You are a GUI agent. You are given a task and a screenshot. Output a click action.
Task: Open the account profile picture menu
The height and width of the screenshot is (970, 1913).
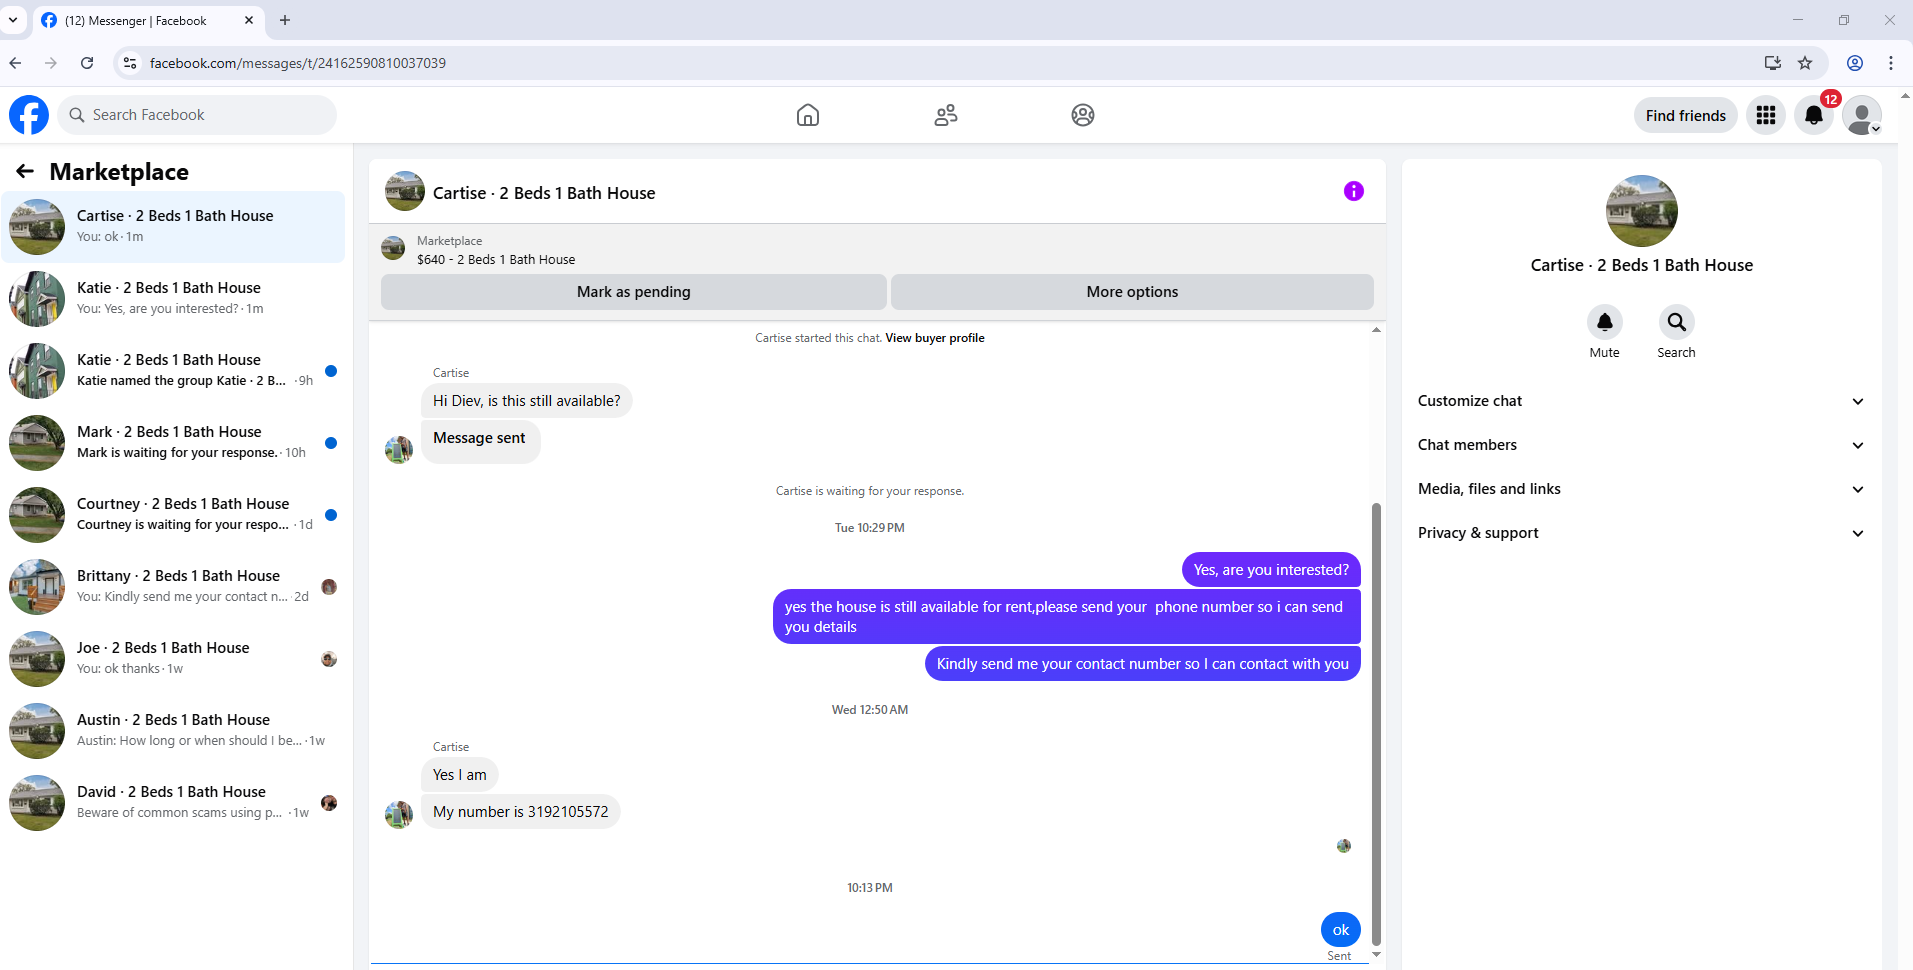click(x=1862, y=115)
